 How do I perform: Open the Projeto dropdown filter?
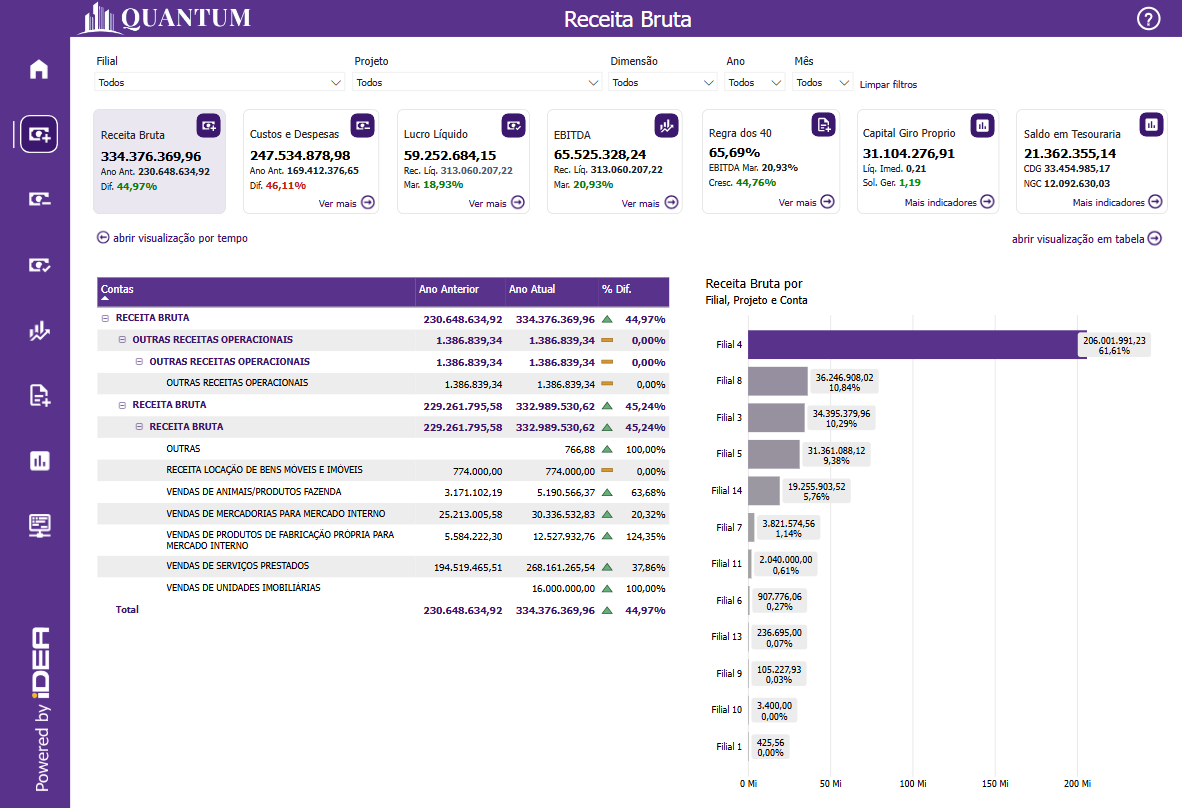pyautogui.click(x=477, y=83)
